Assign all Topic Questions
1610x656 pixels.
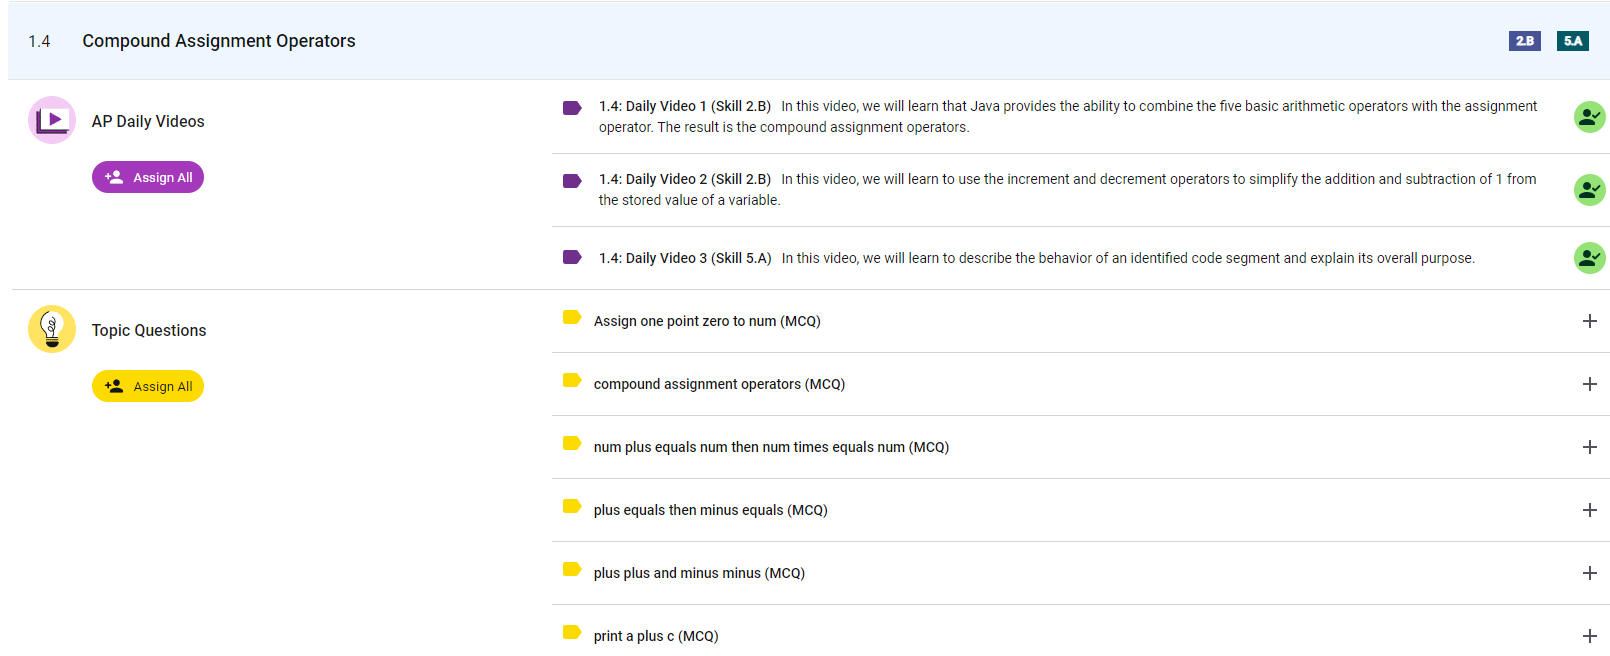tap(148, 386)
